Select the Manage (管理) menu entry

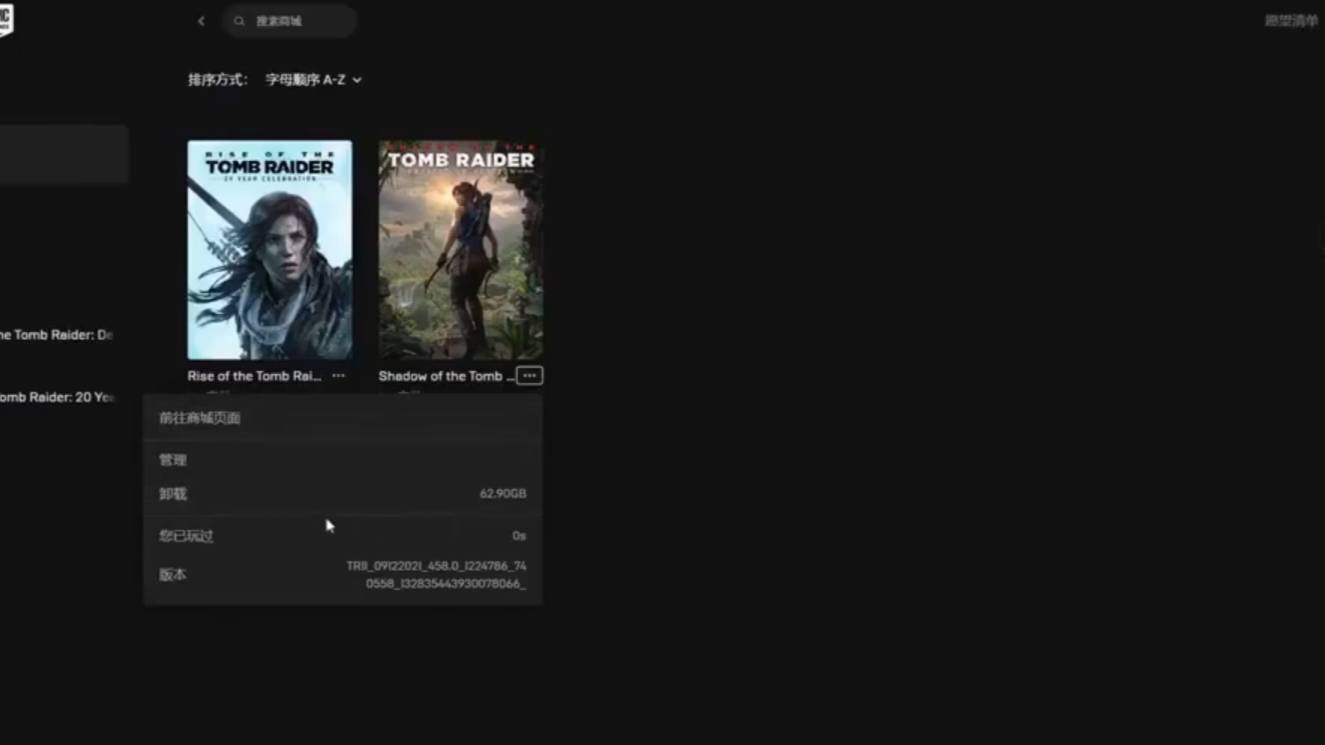click(x=343, y=460)
